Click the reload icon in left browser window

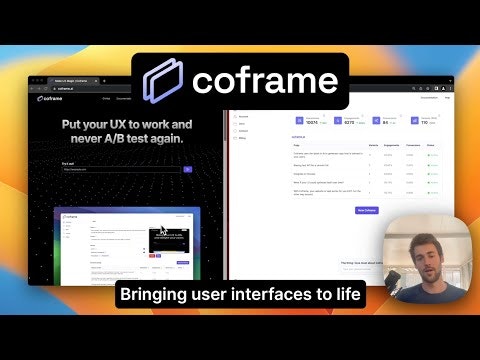46,89
